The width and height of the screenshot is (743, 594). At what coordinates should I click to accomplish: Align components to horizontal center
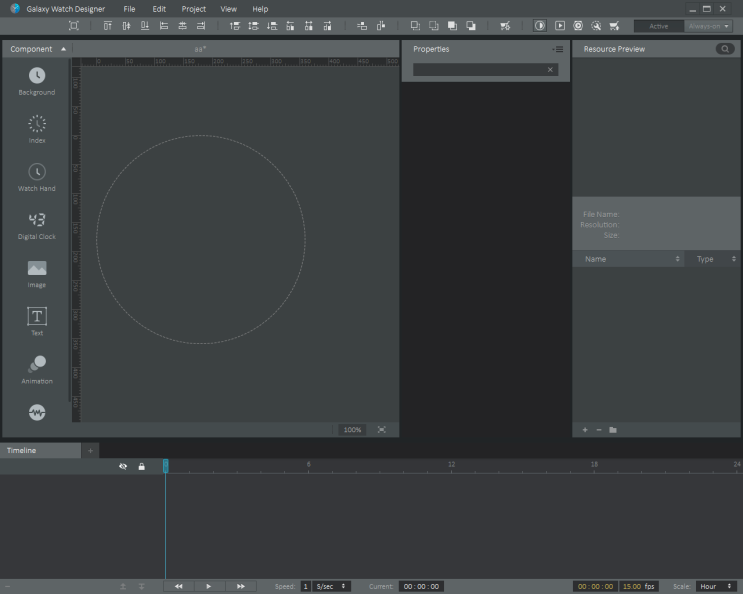[x=182, y=26]
